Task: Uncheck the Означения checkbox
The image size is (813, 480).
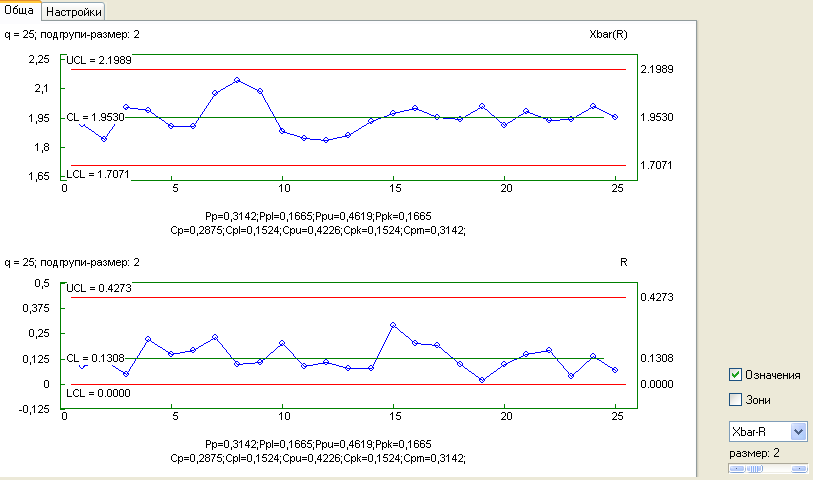Action: 736,375
